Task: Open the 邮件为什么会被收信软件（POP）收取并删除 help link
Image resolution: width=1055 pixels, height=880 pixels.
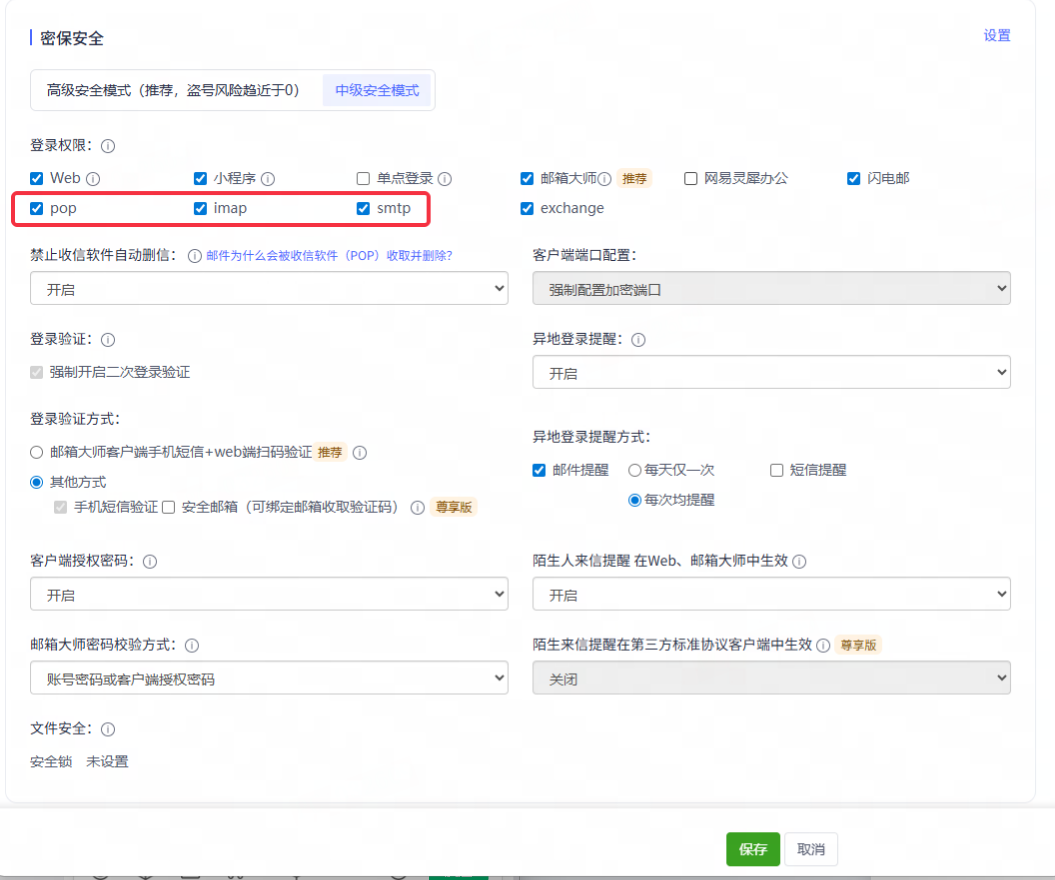Action: (329, 256)
